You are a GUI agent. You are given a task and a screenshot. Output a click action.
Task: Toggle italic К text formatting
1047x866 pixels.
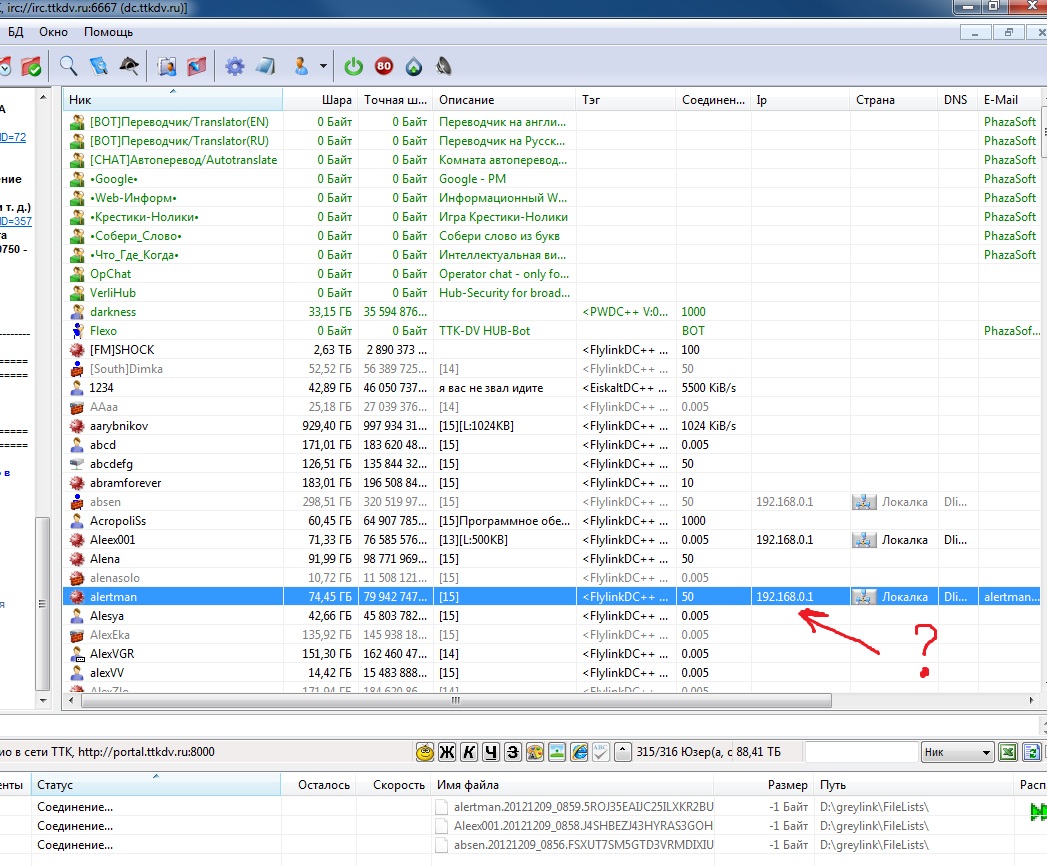pyautogui.click(x=469, y=752)
